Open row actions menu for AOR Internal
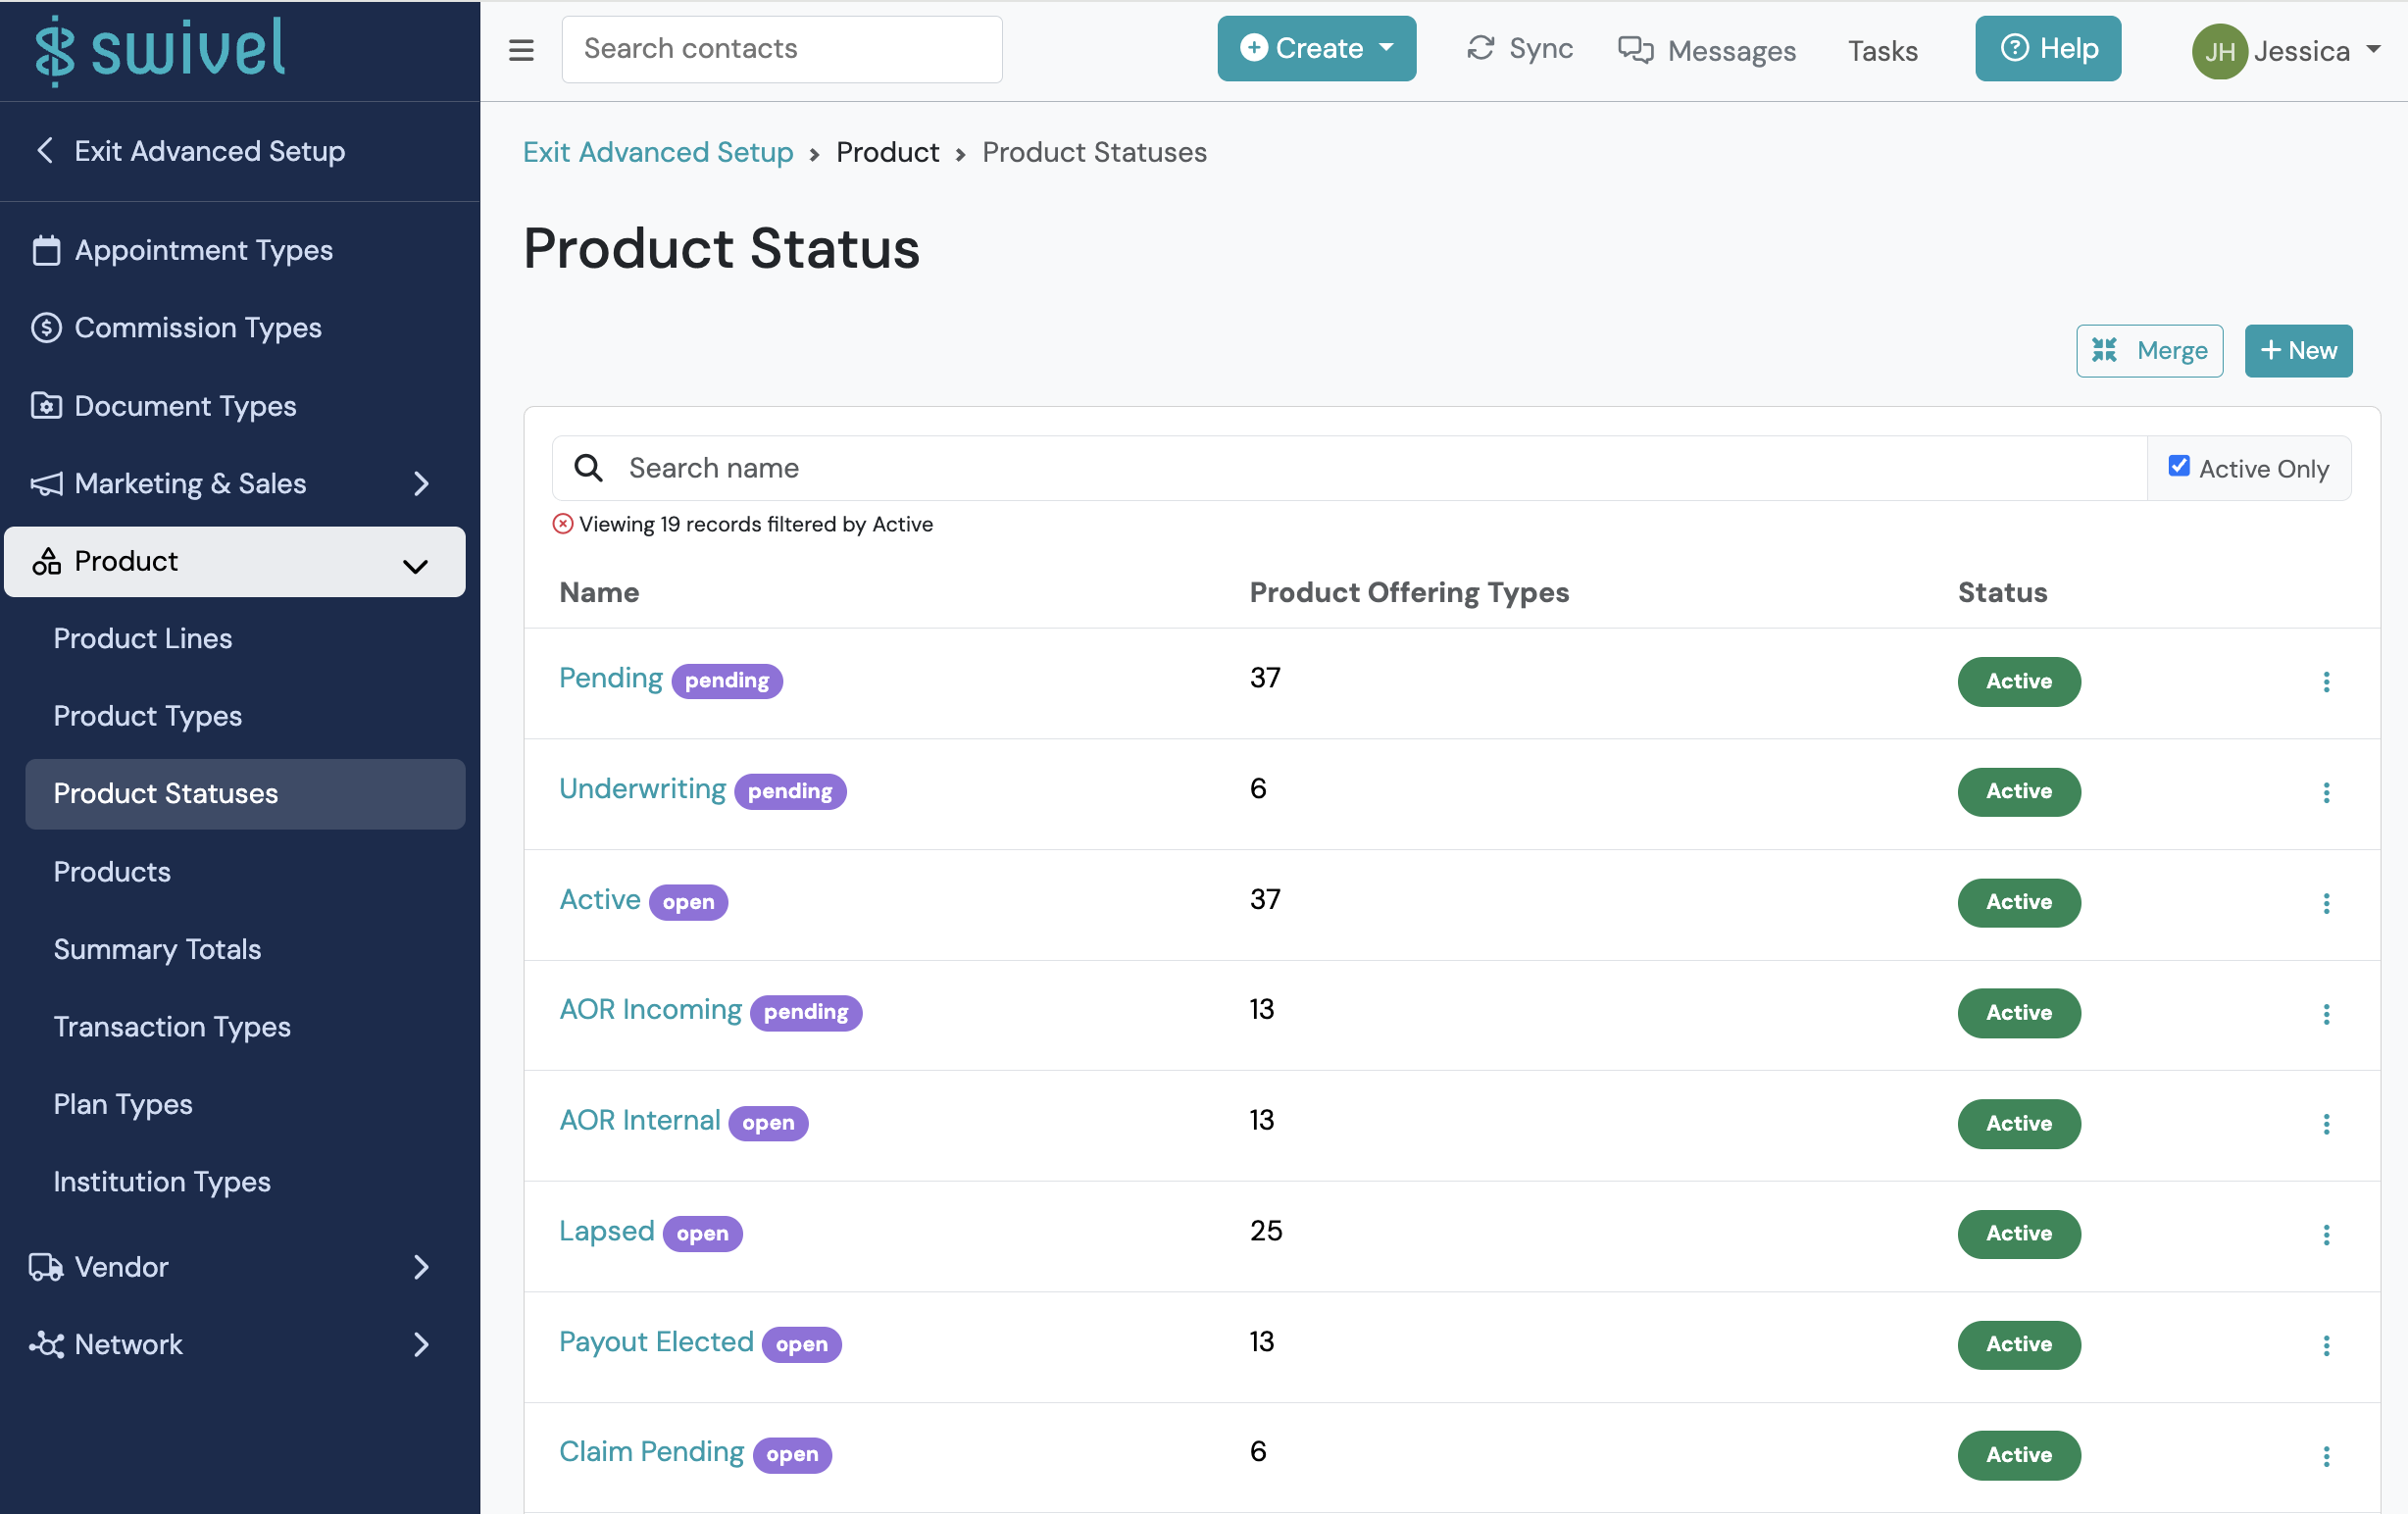Screen dimensions: 2408x1514 [x=2326, y=1125]
